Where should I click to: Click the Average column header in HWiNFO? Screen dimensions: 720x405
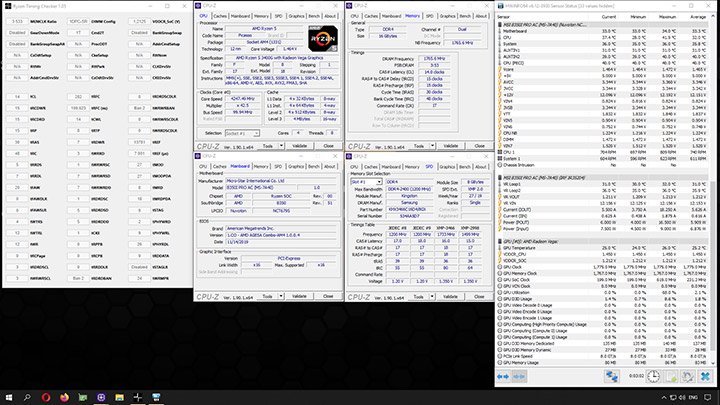pos(698,17)
